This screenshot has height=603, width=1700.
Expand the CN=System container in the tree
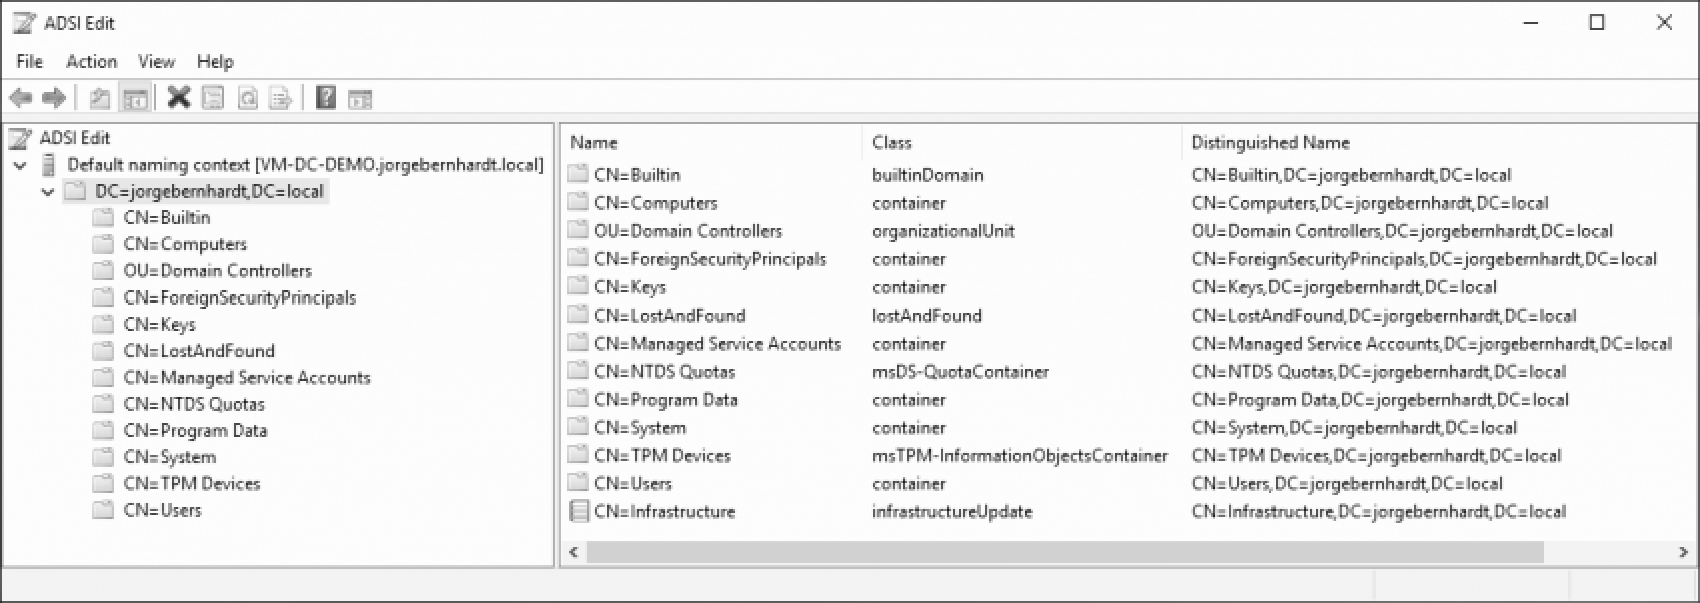pyautogui.click(x=169, y=457)
